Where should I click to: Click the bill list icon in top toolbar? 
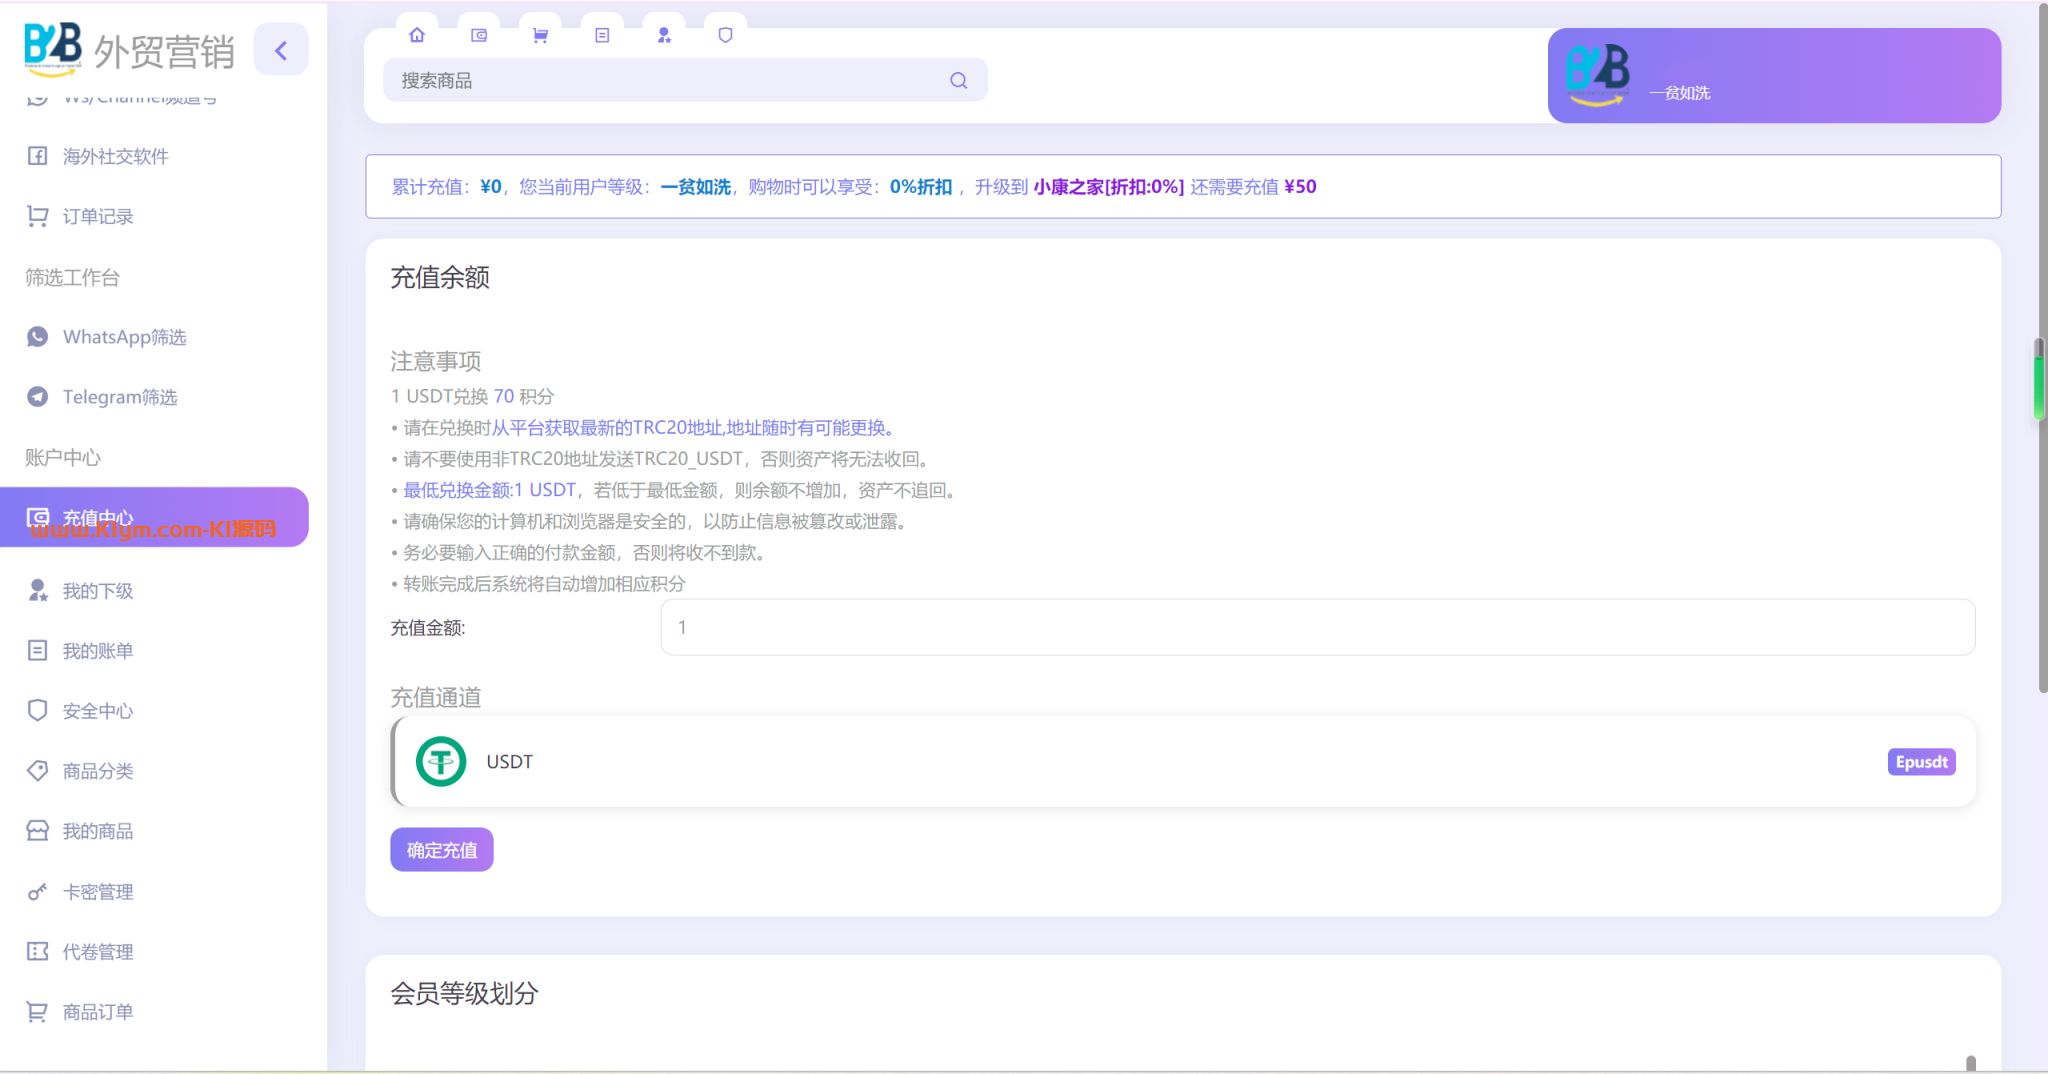(x=602, y=35)
